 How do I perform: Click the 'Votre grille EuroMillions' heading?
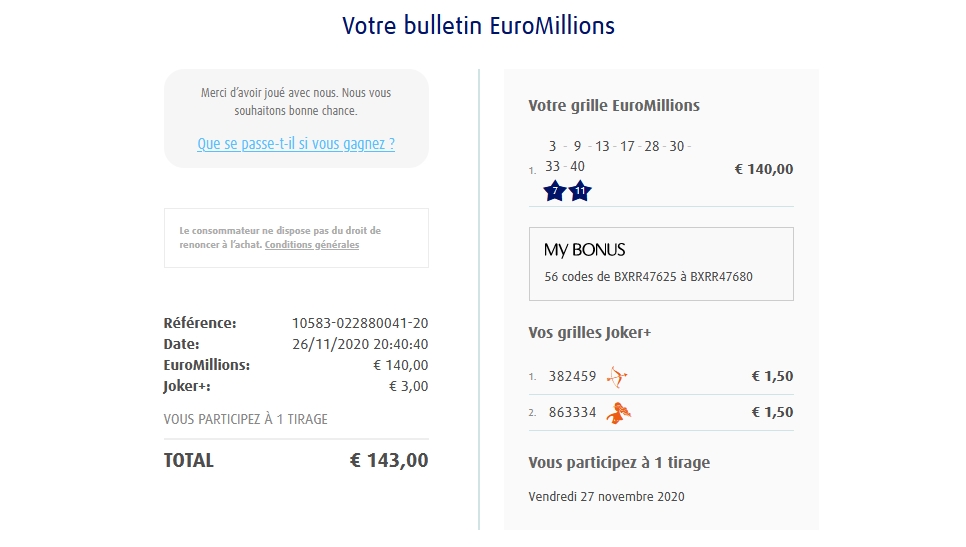[x=614, y=105]
